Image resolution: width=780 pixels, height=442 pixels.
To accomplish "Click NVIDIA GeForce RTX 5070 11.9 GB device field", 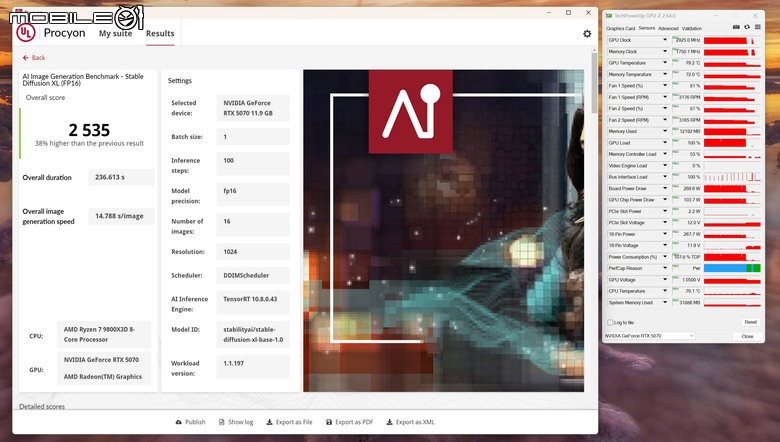I will (x=253, y=108).
